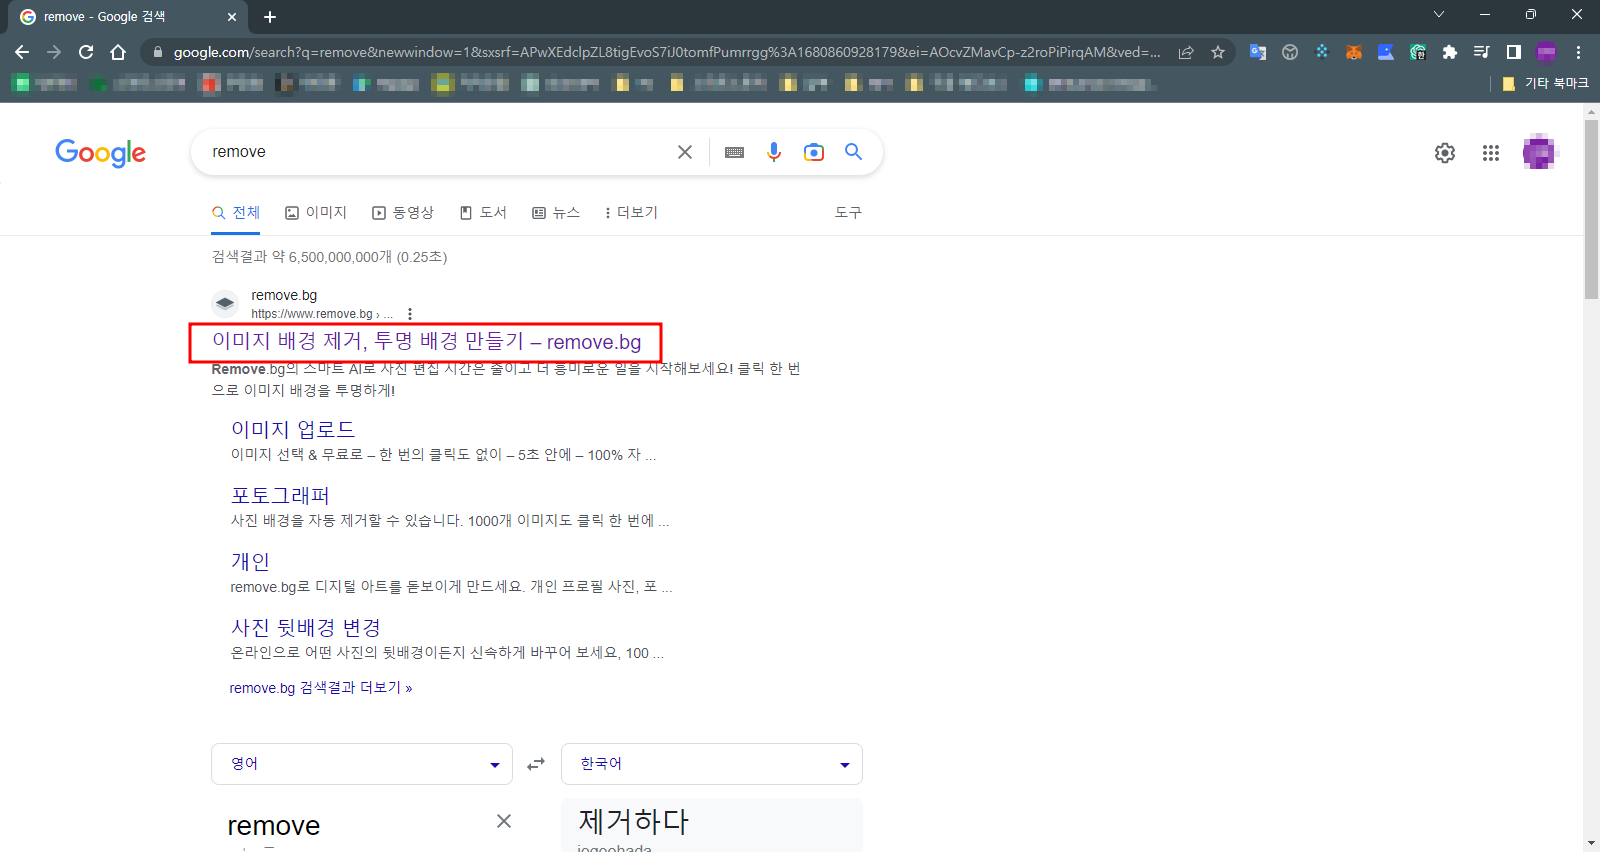Open the 도구 search tools

(848, 213)
